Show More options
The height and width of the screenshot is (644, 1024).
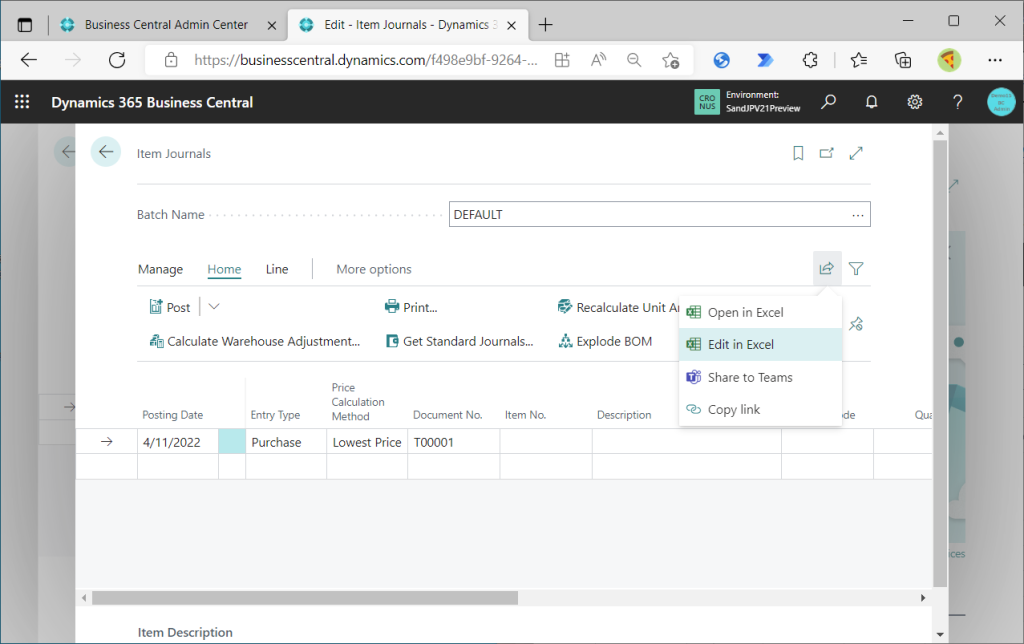(x=374, y=269)
